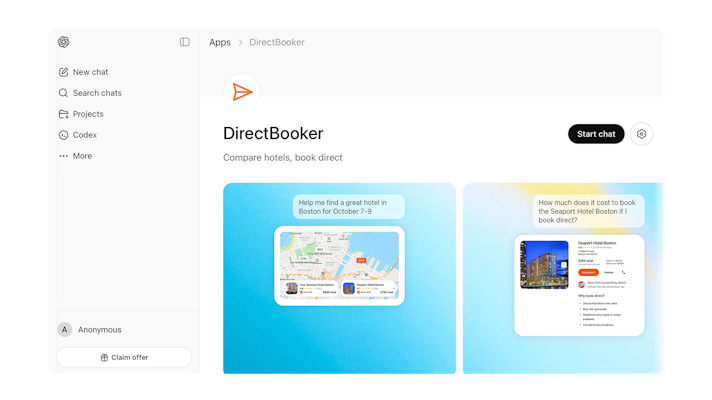Click the 'Compare hotels, book direct' text
Image resolution: width=712 pixels, height=400 pixels.
282,158
